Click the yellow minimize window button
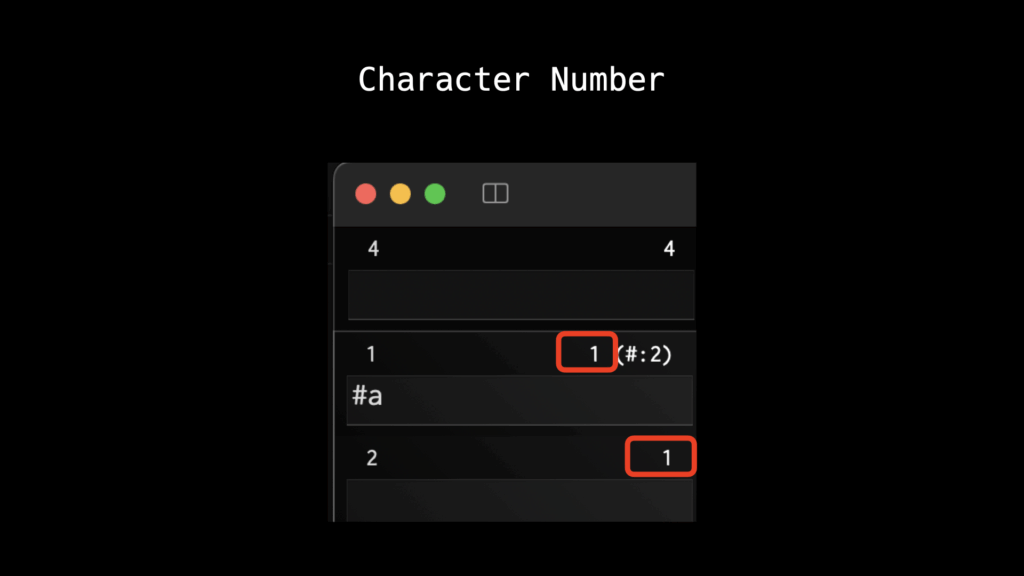 (400, 194)
